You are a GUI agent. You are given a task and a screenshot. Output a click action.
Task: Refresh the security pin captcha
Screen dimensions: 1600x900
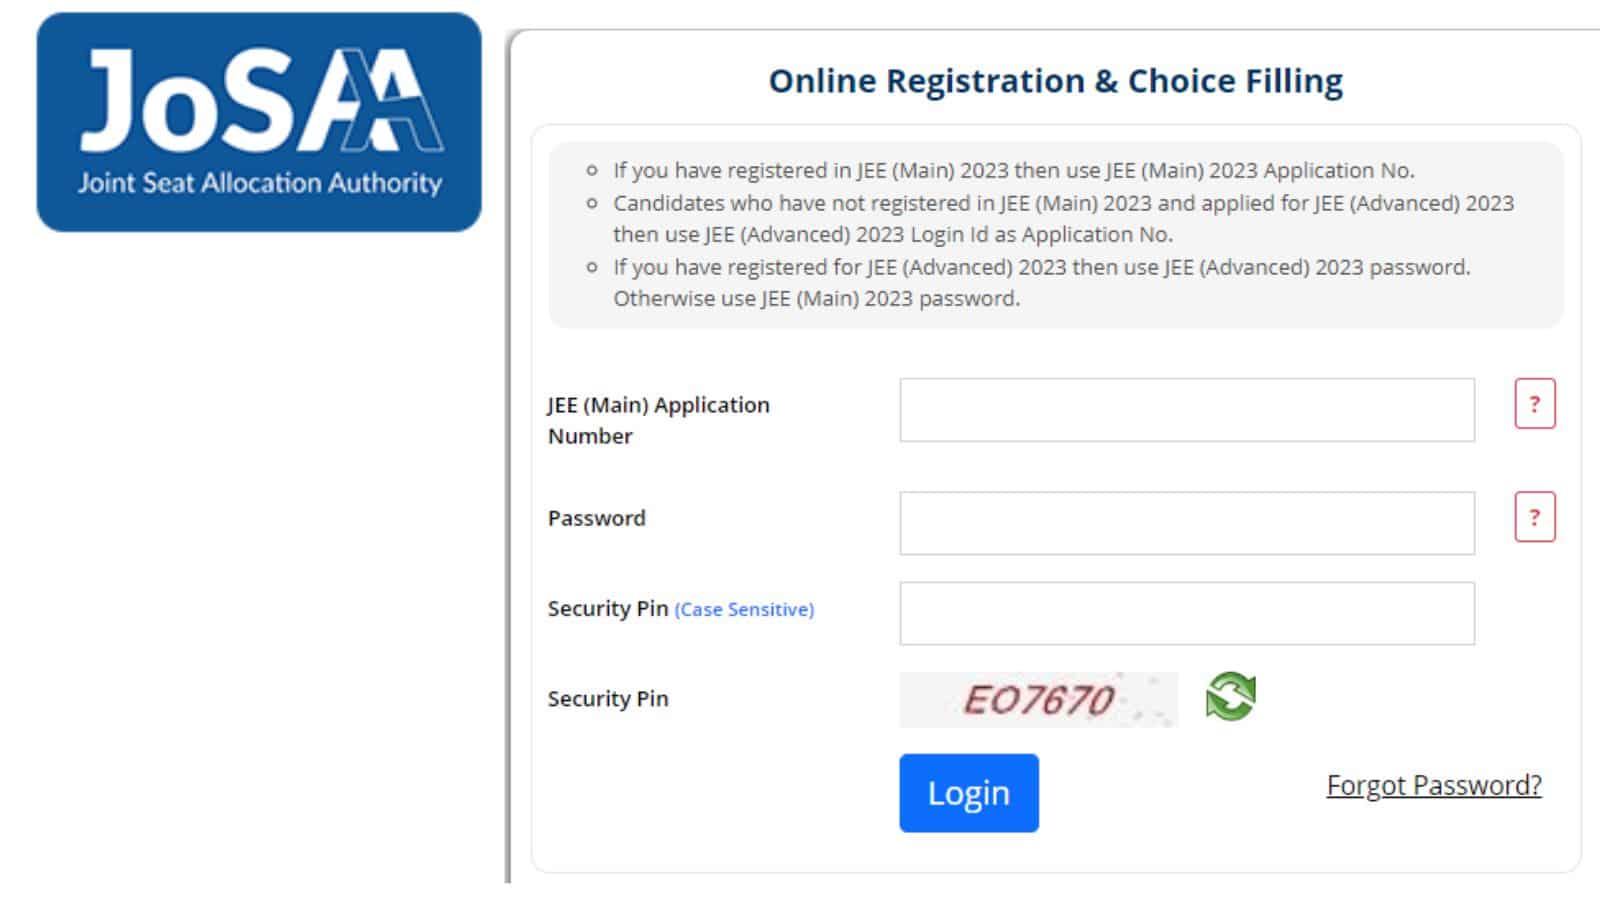pos(1230,696)
